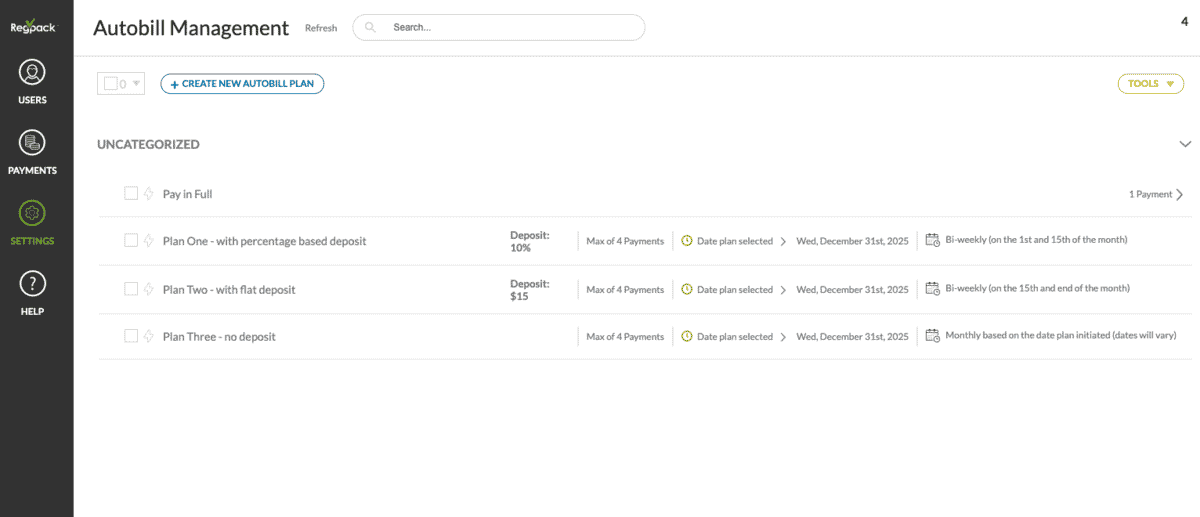Click Create New Autobill Plan button
The height and width of the screenshot is (517, 1200).
click(x=242, y=84)
